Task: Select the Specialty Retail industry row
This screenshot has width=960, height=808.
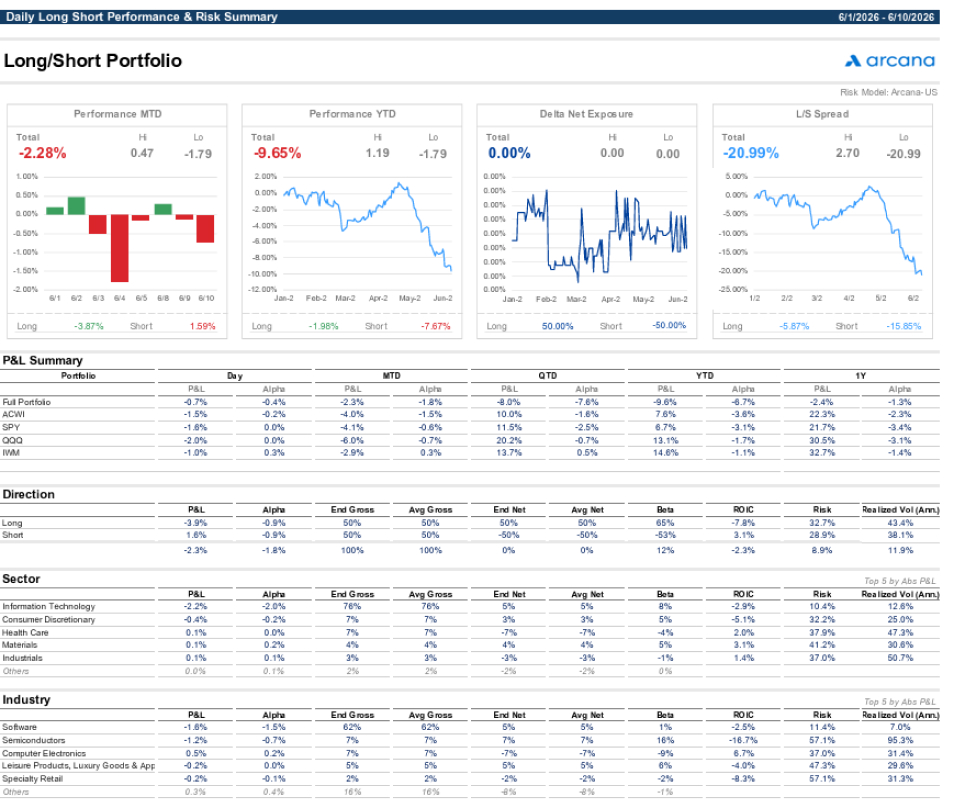Action: tap(470, 779)
